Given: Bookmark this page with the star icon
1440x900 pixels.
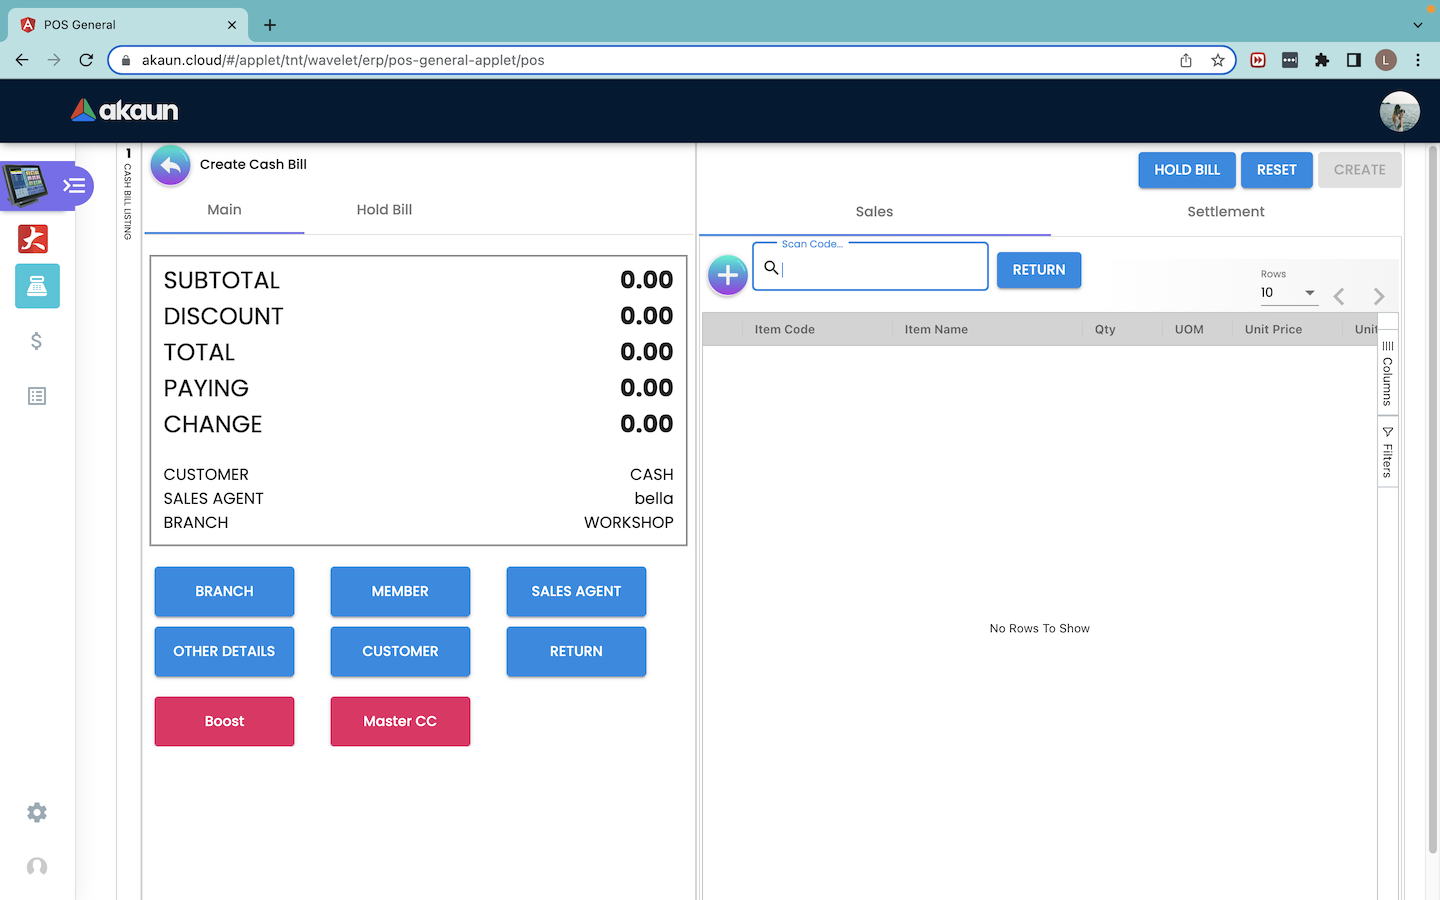Looking at the screenshot, I should (x=1218, y=60).
